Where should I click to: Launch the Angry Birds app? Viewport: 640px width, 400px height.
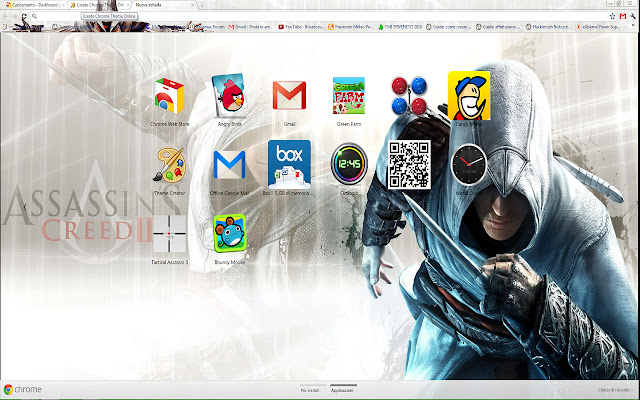(229, 95)
